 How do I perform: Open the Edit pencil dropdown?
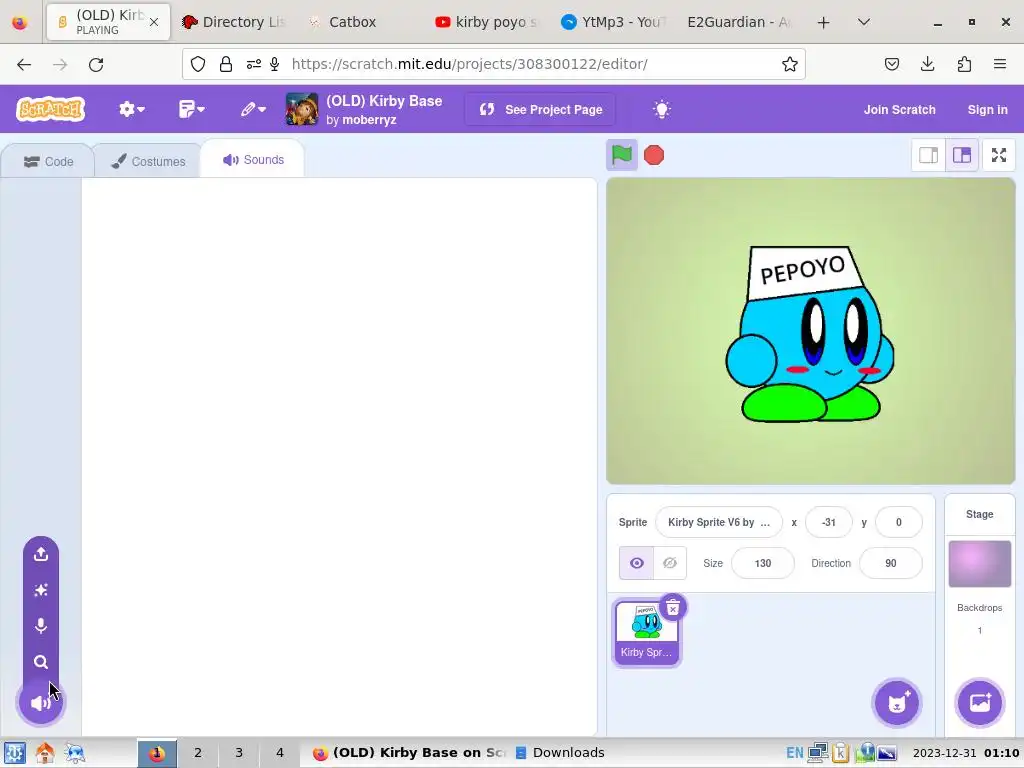click(x=253, y=109)
